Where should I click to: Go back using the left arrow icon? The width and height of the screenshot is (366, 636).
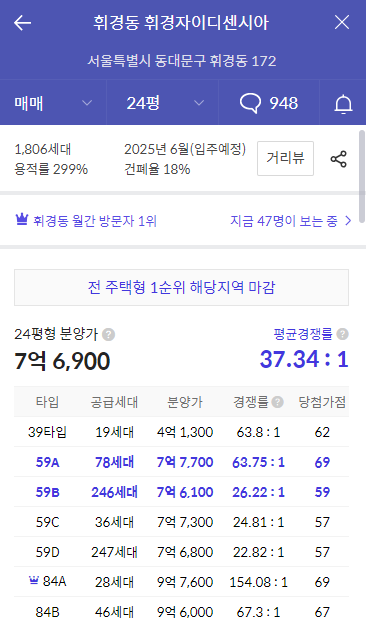click(x=22, y=23)
